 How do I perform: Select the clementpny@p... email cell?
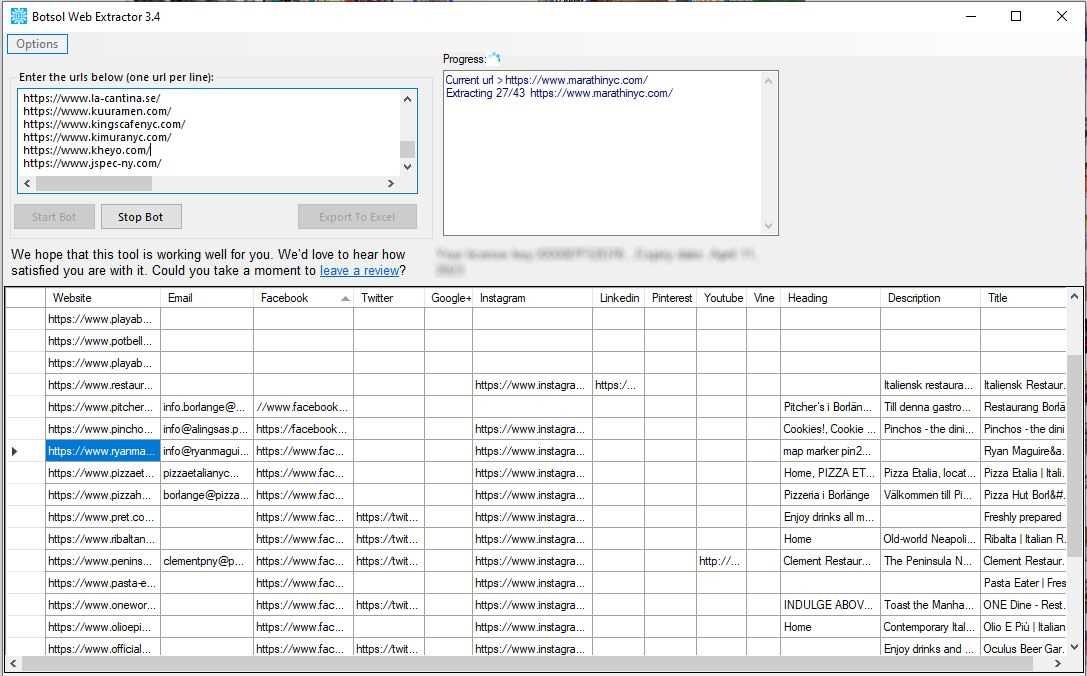click(207, 561)
